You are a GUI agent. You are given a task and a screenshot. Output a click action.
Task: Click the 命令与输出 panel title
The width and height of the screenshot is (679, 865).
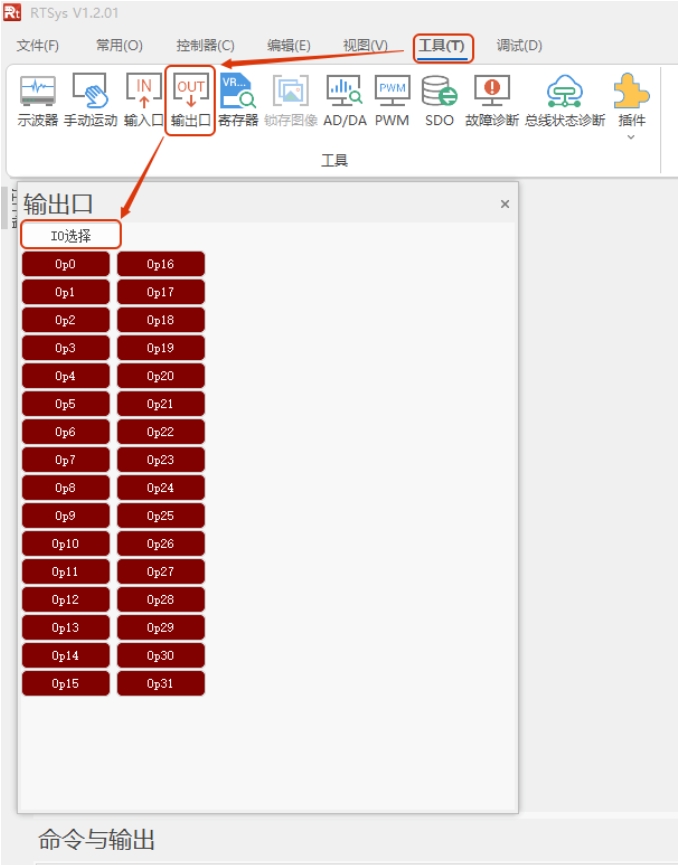pyautogui.click(x=96, y=839)
